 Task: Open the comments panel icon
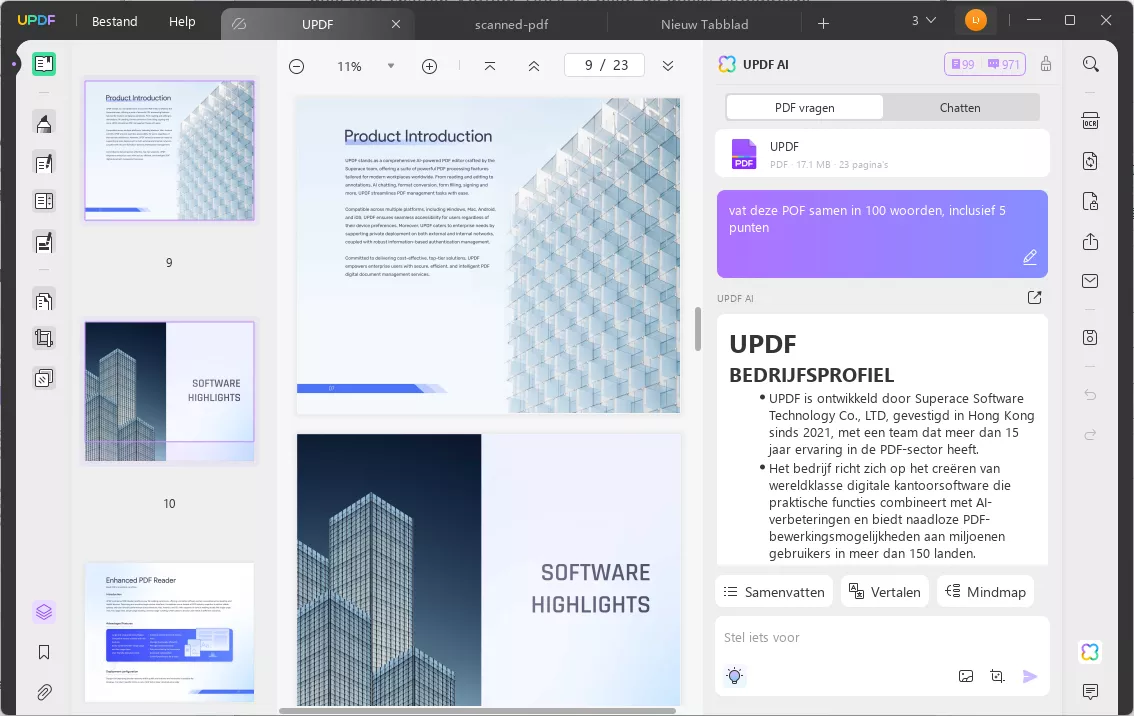[x=1091, y=691]
